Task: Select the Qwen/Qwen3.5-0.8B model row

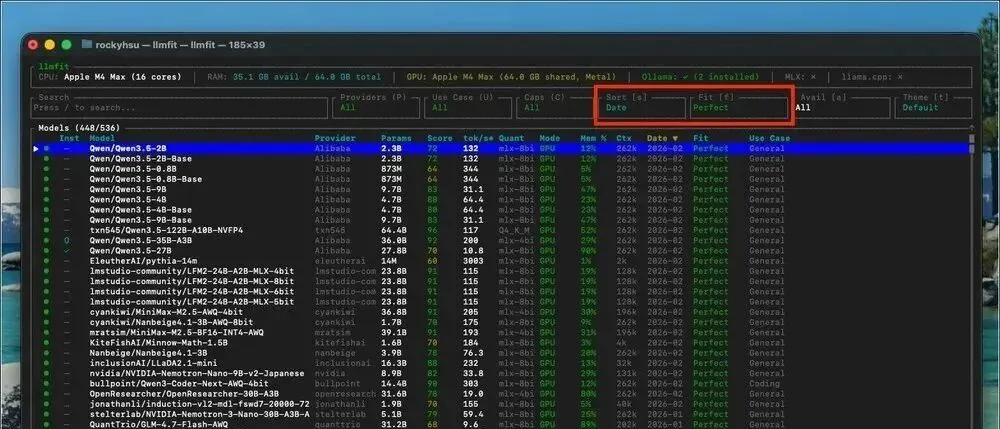Action: tap(501, 169)
